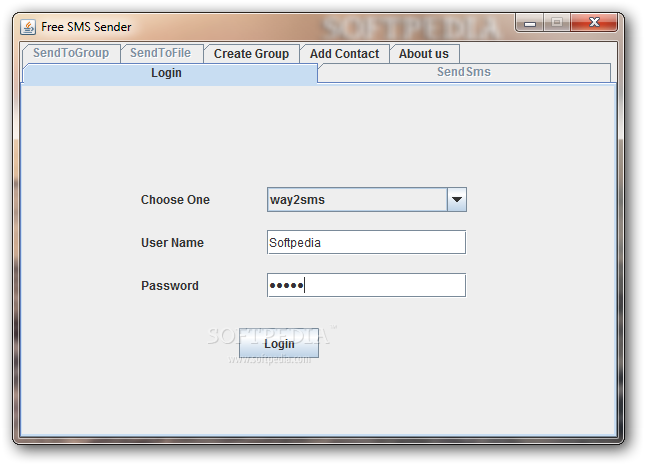
Task: Open the About us tab
Action: click(424, 53)
